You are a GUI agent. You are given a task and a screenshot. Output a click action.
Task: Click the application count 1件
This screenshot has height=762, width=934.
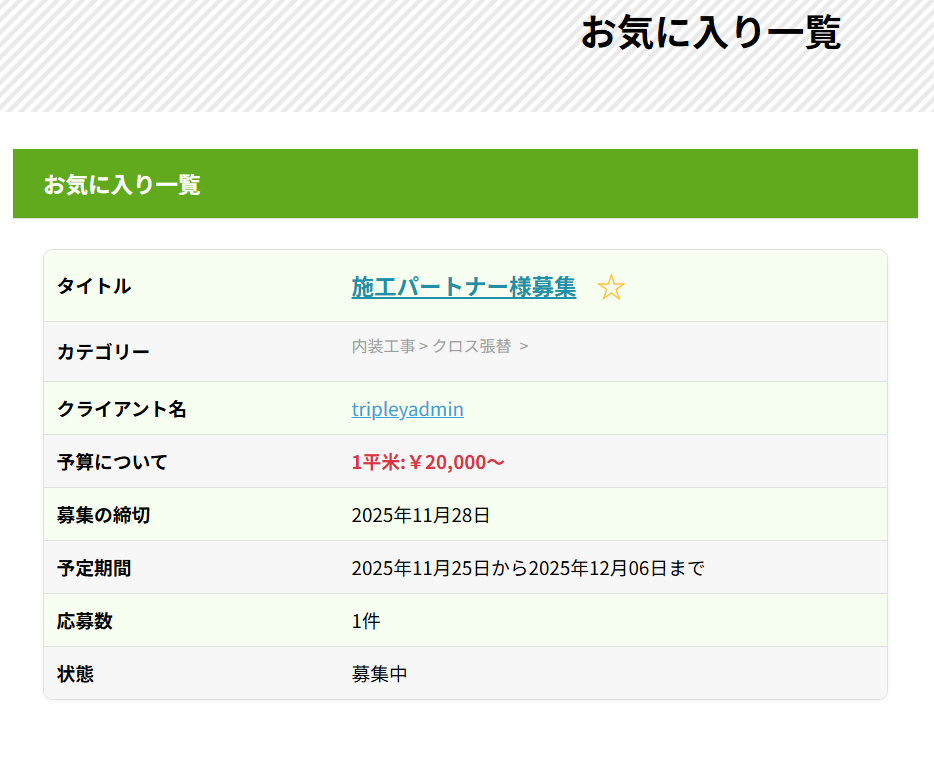366,621
